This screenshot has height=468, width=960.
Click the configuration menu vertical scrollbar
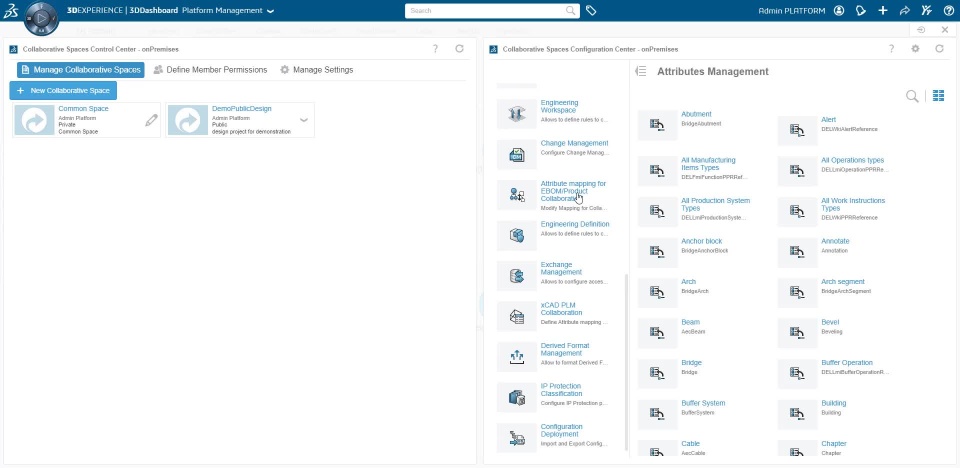(625, 361)
